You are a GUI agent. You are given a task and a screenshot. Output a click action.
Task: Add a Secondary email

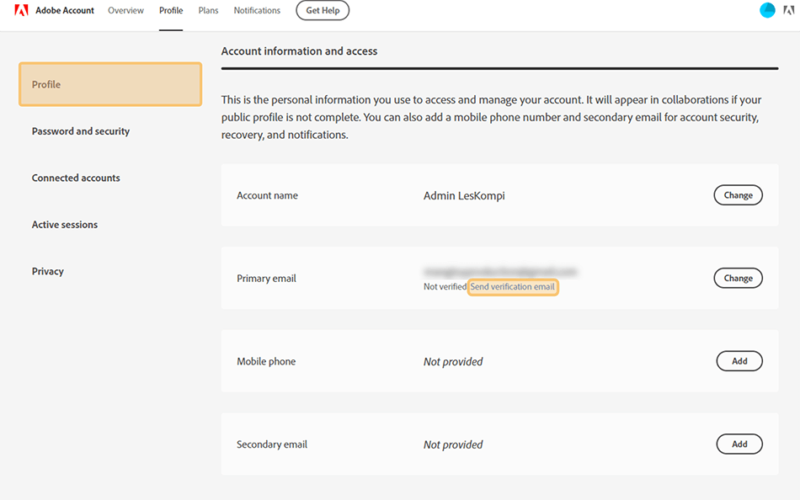pyautogui.click(x=739, y=444)
